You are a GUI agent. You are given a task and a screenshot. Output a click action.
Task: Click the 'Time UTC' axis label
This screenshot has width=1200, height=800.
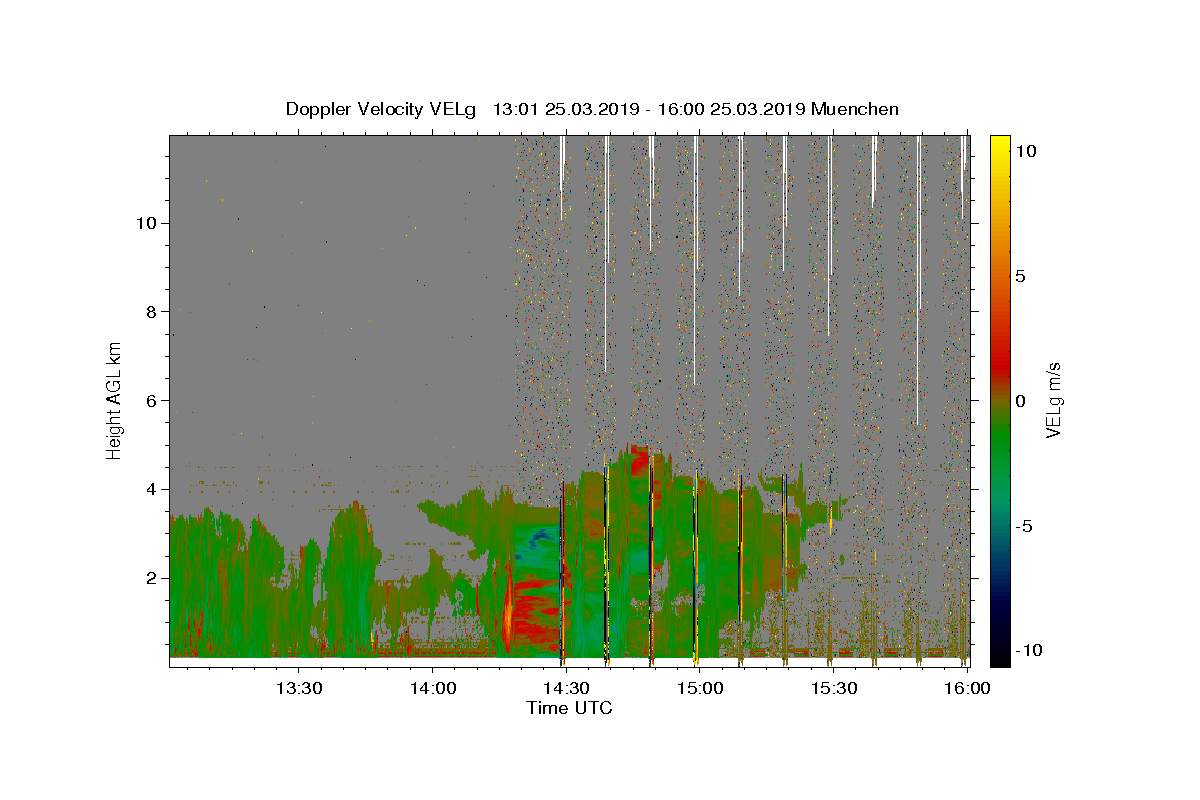pyautogui.click(x=569, y=708)
